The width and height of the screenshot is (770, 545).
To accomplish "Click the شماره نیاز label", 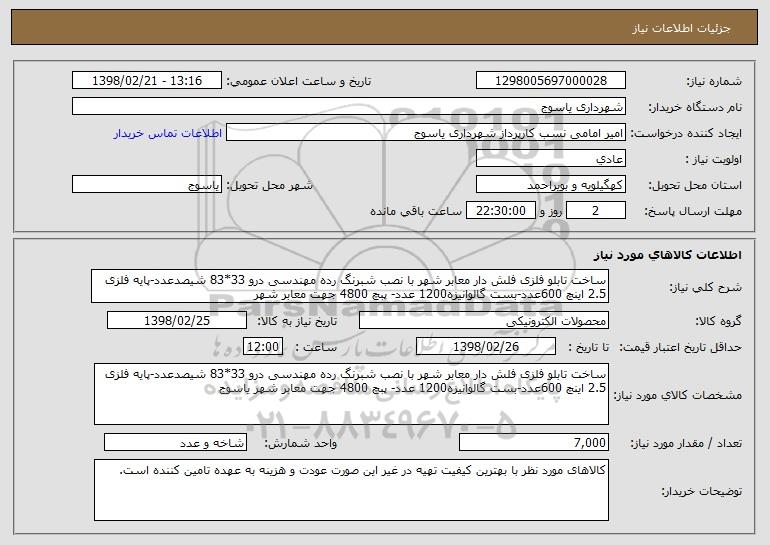I will pyautogui.click(x=714, y=81).
